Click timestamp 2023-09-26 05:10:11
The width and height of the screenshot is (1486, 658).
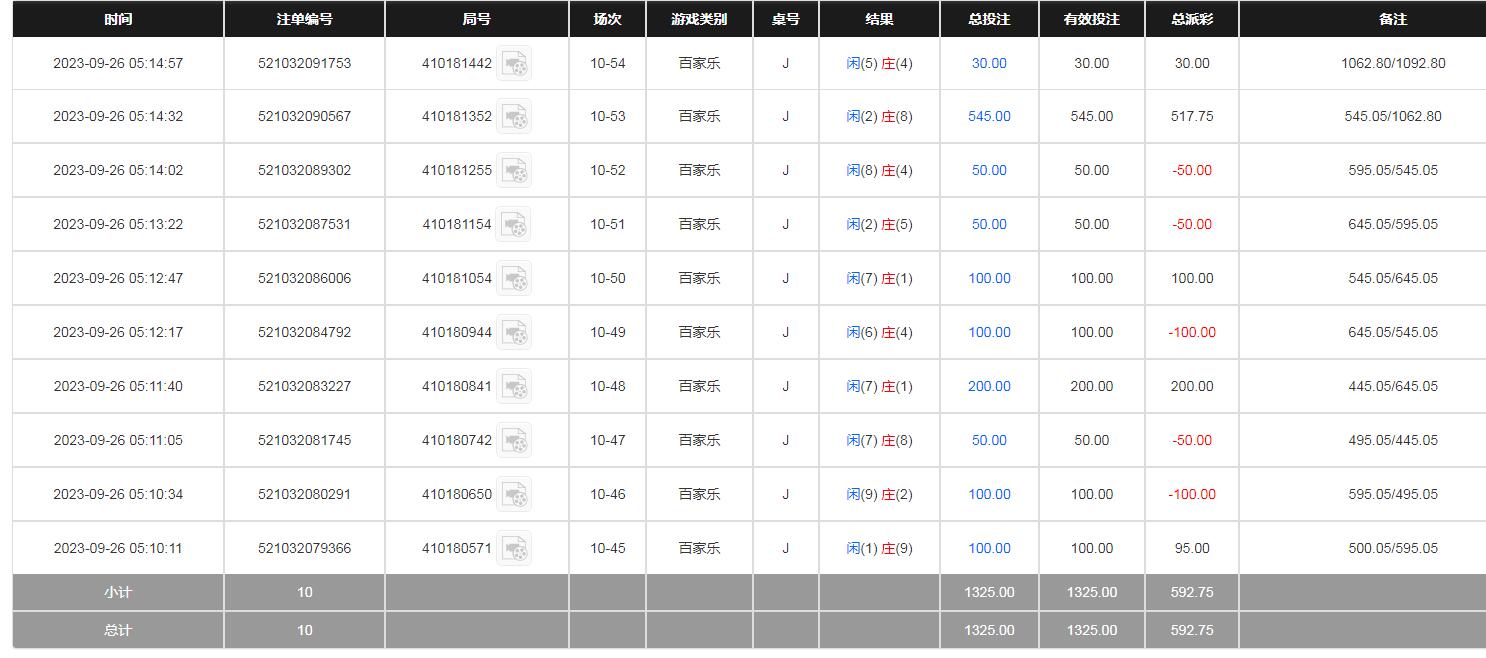[118, 548]
